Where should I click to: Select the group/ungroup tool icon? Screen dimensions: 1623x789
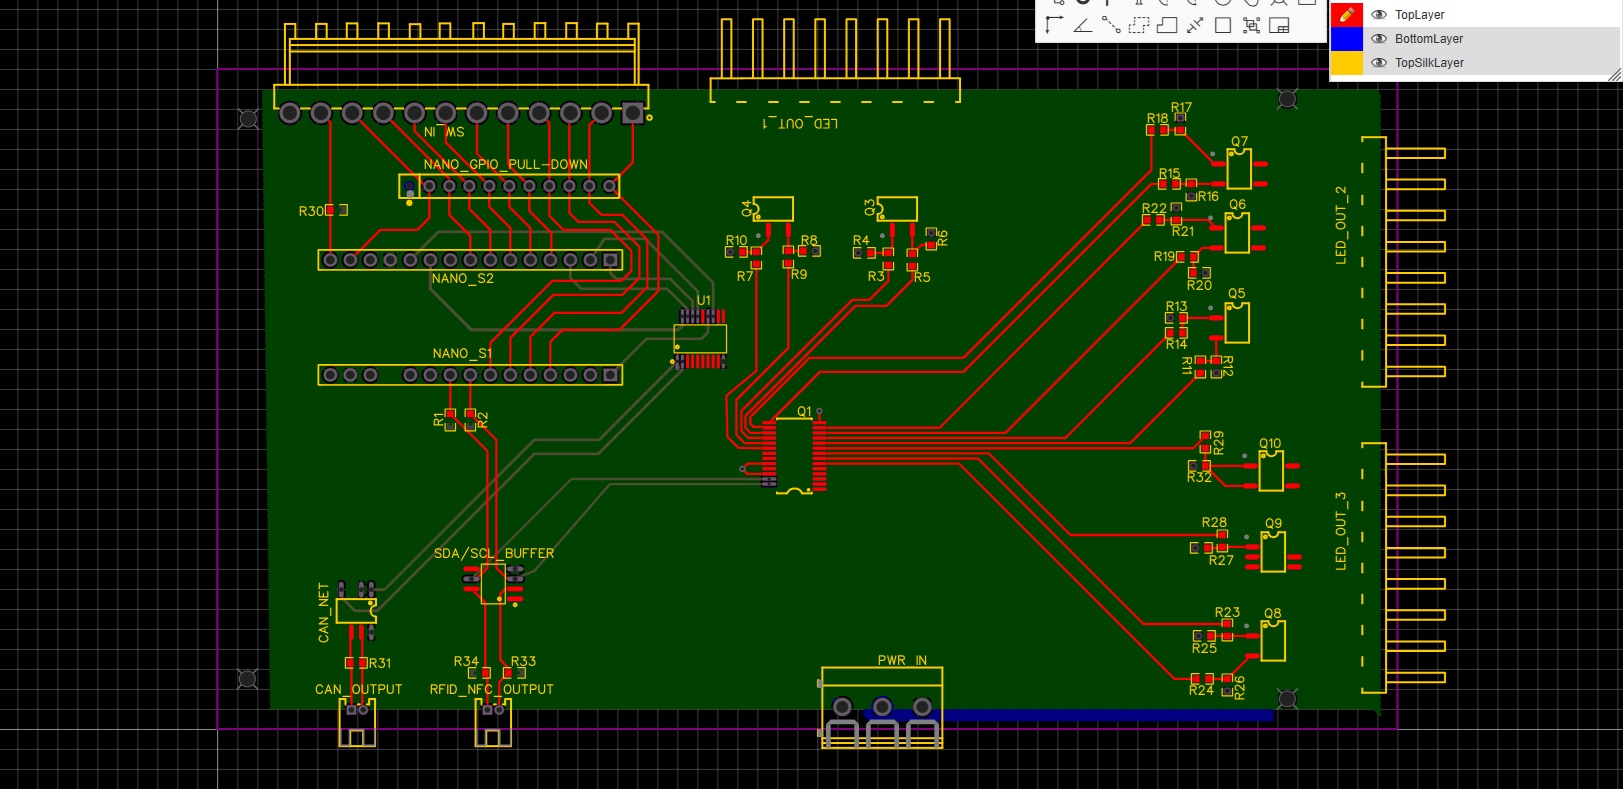click(x=1251, y=25)
